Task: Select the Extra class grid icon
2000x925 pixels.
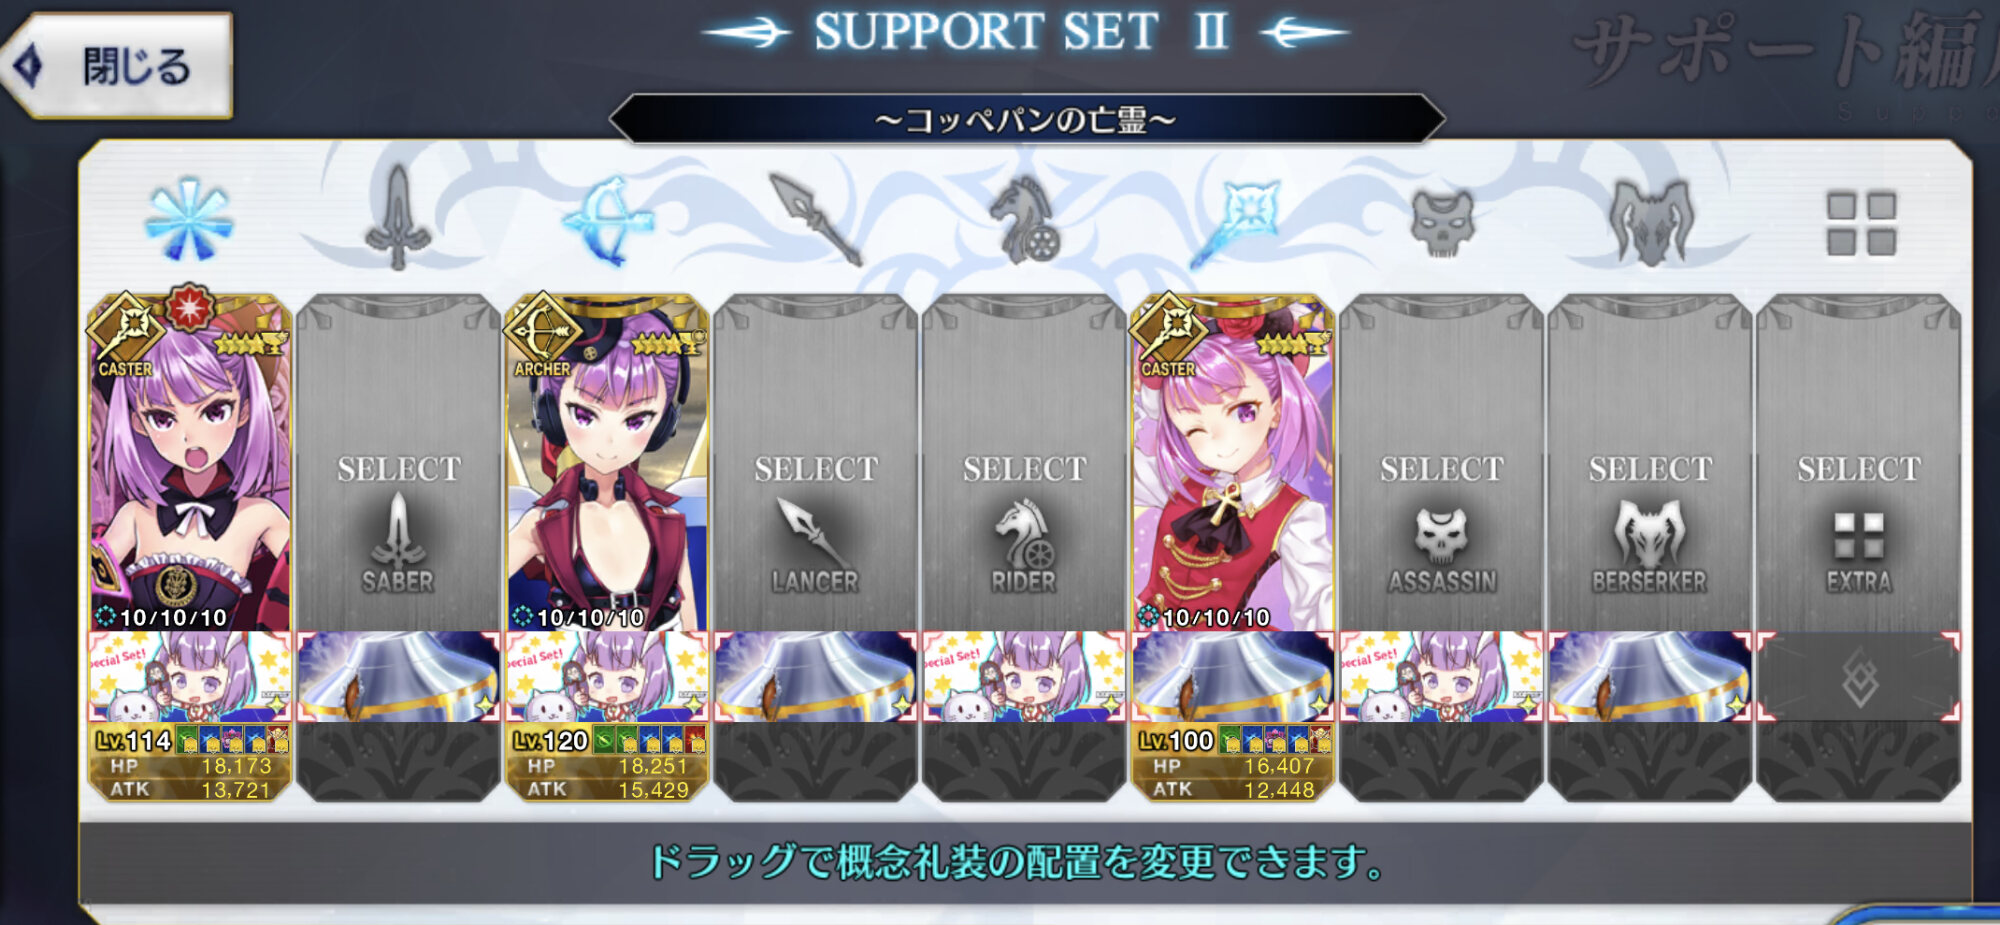Action: coord(1860,224)
